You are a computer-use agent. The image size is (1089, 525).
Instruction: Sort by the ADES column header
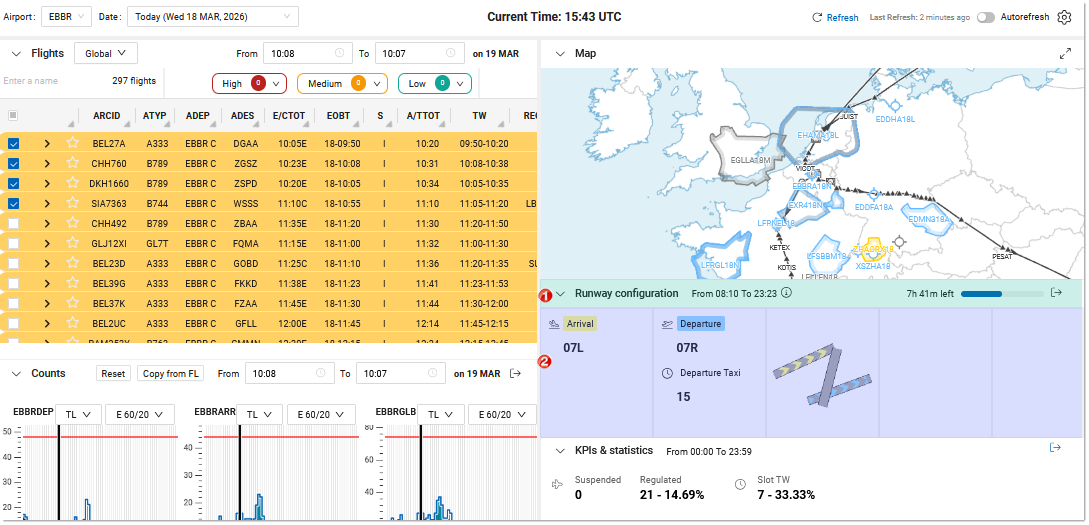(243, 115)
